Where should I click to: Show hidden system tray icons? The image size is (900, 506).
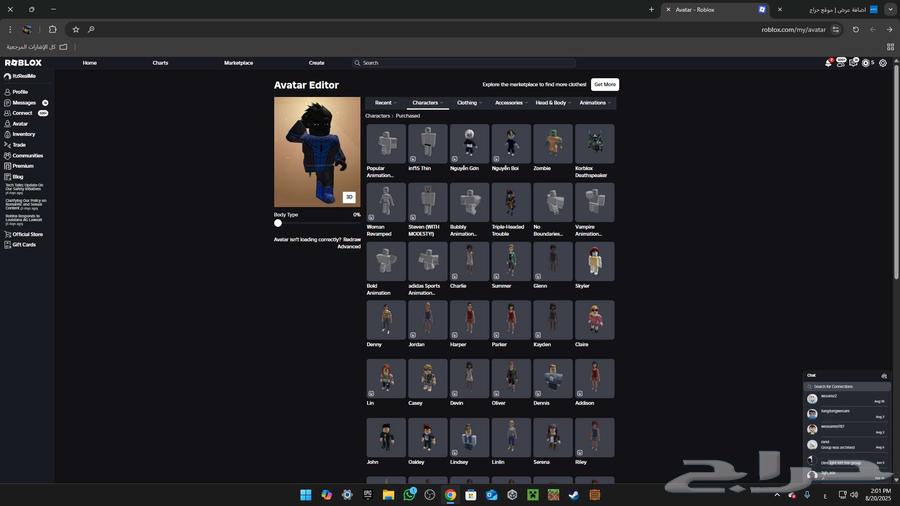(777, 495)
